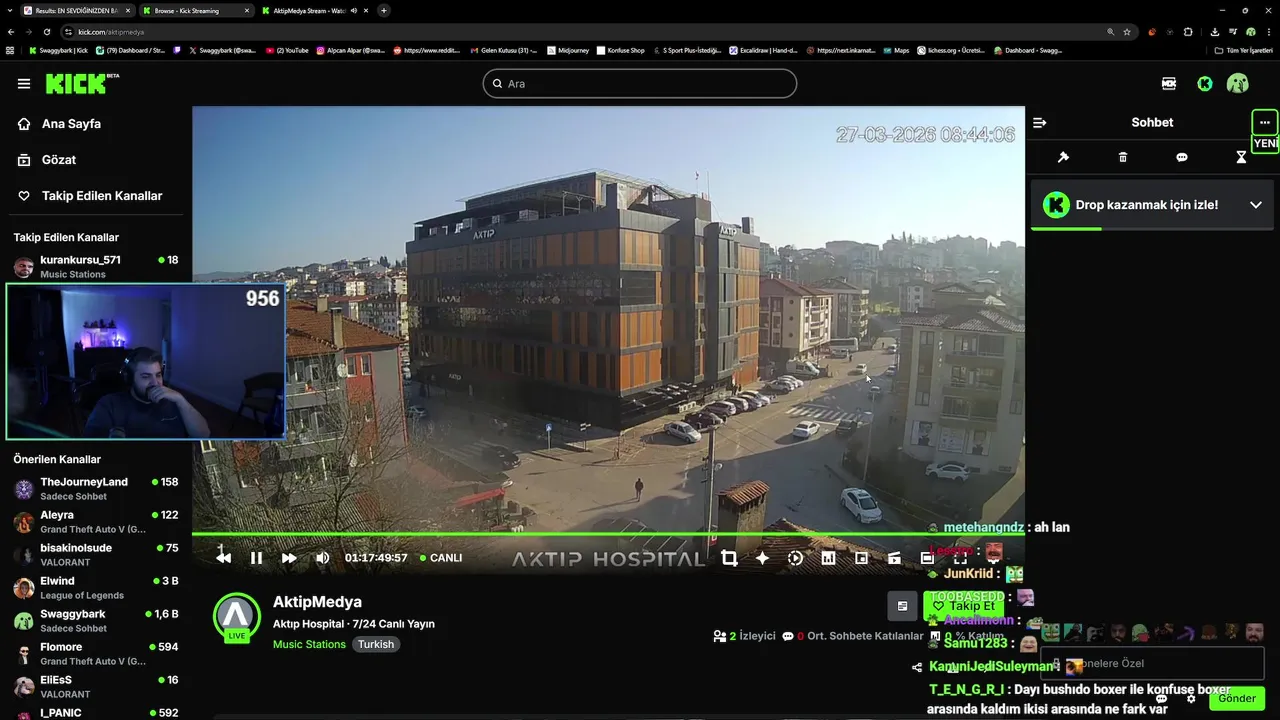Open the Flomore channel in the sidebar
The height and width of the screenshot is (720, 1280).
pos(96,653)
